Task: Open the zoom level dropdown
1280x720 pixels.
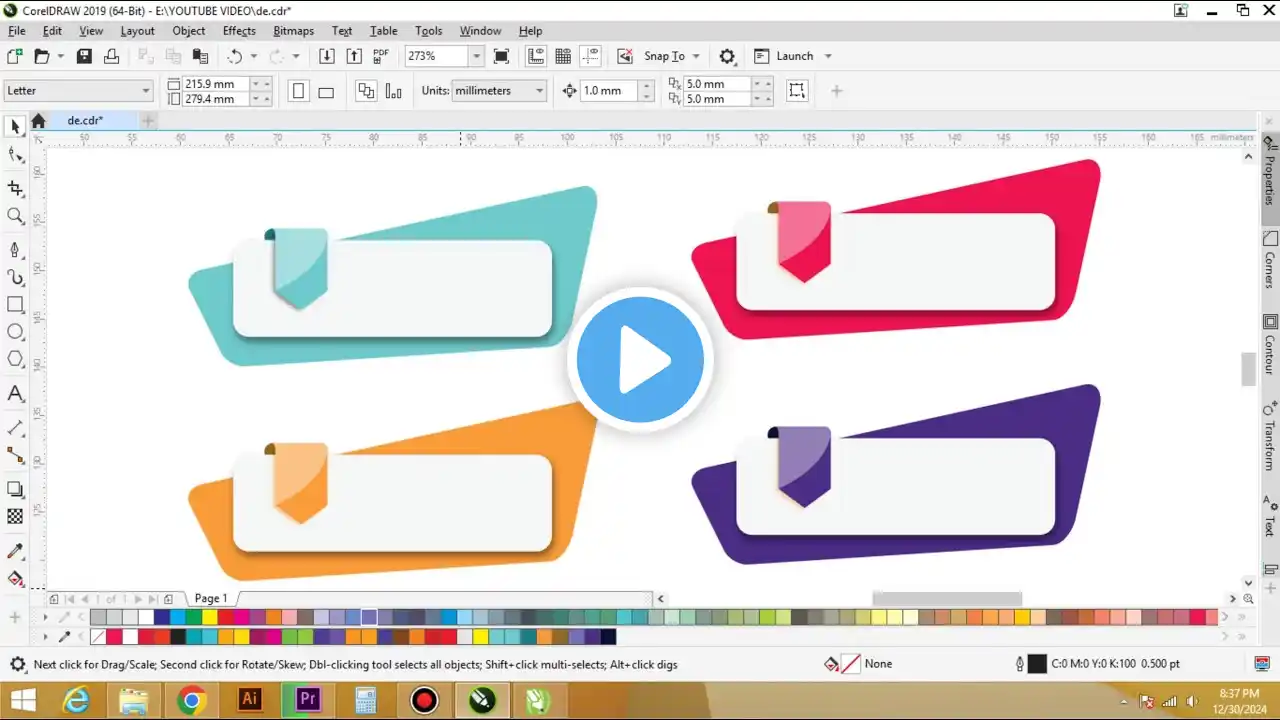Action: tap(476, 56)
